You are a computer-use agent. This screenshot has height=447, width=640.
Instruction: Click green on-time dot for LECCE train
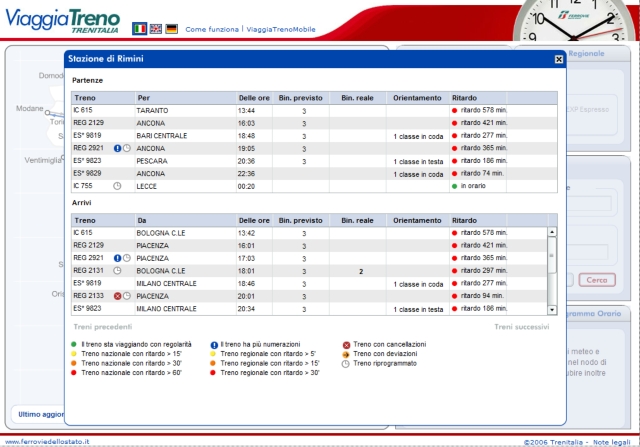coord(456,185)
